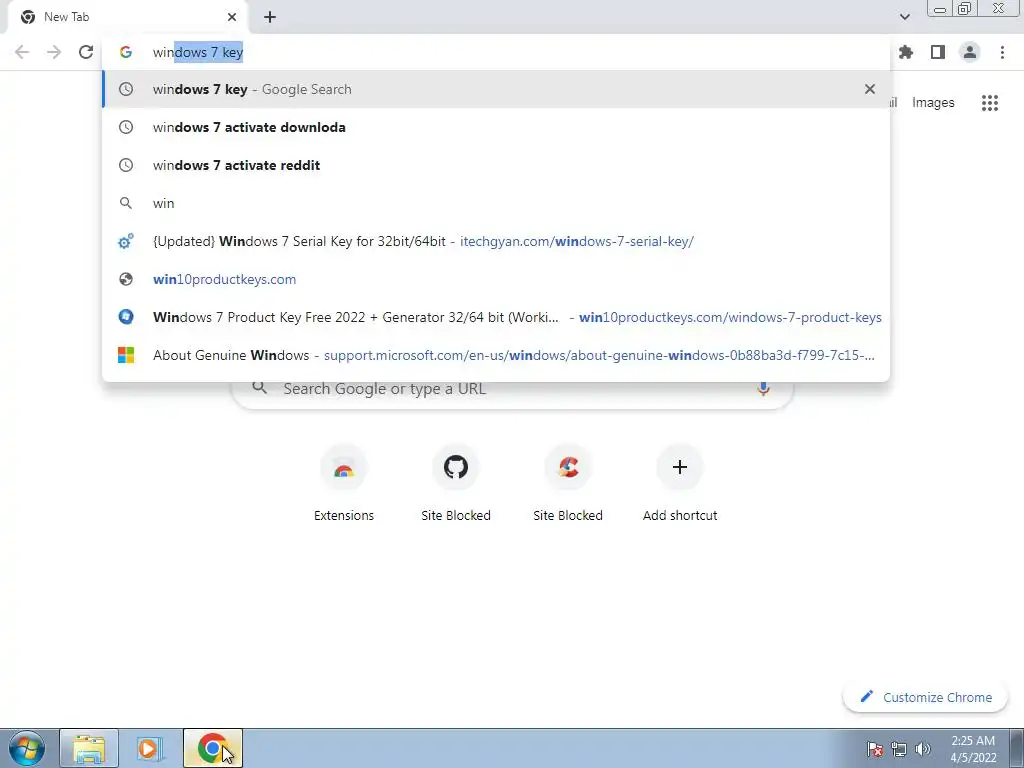Click the omnibox text 'windows 7 key'
This screenshot has width=1024, height=768.
pos(198,52)
